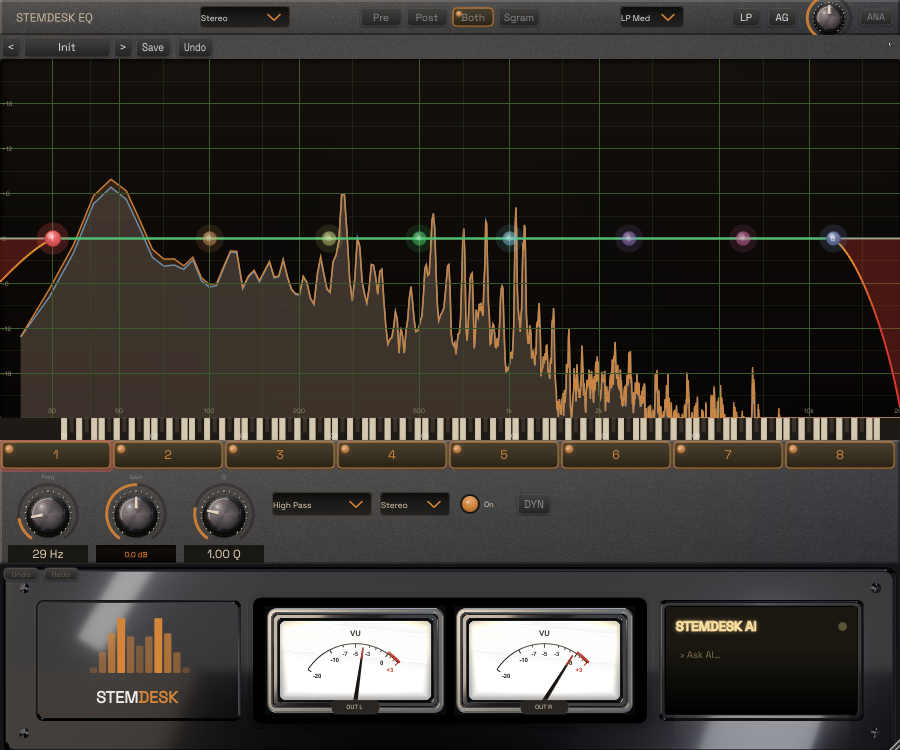Click the Stemdesk bar-chart logo
This screenshot has width=900, height=750.
139,645
